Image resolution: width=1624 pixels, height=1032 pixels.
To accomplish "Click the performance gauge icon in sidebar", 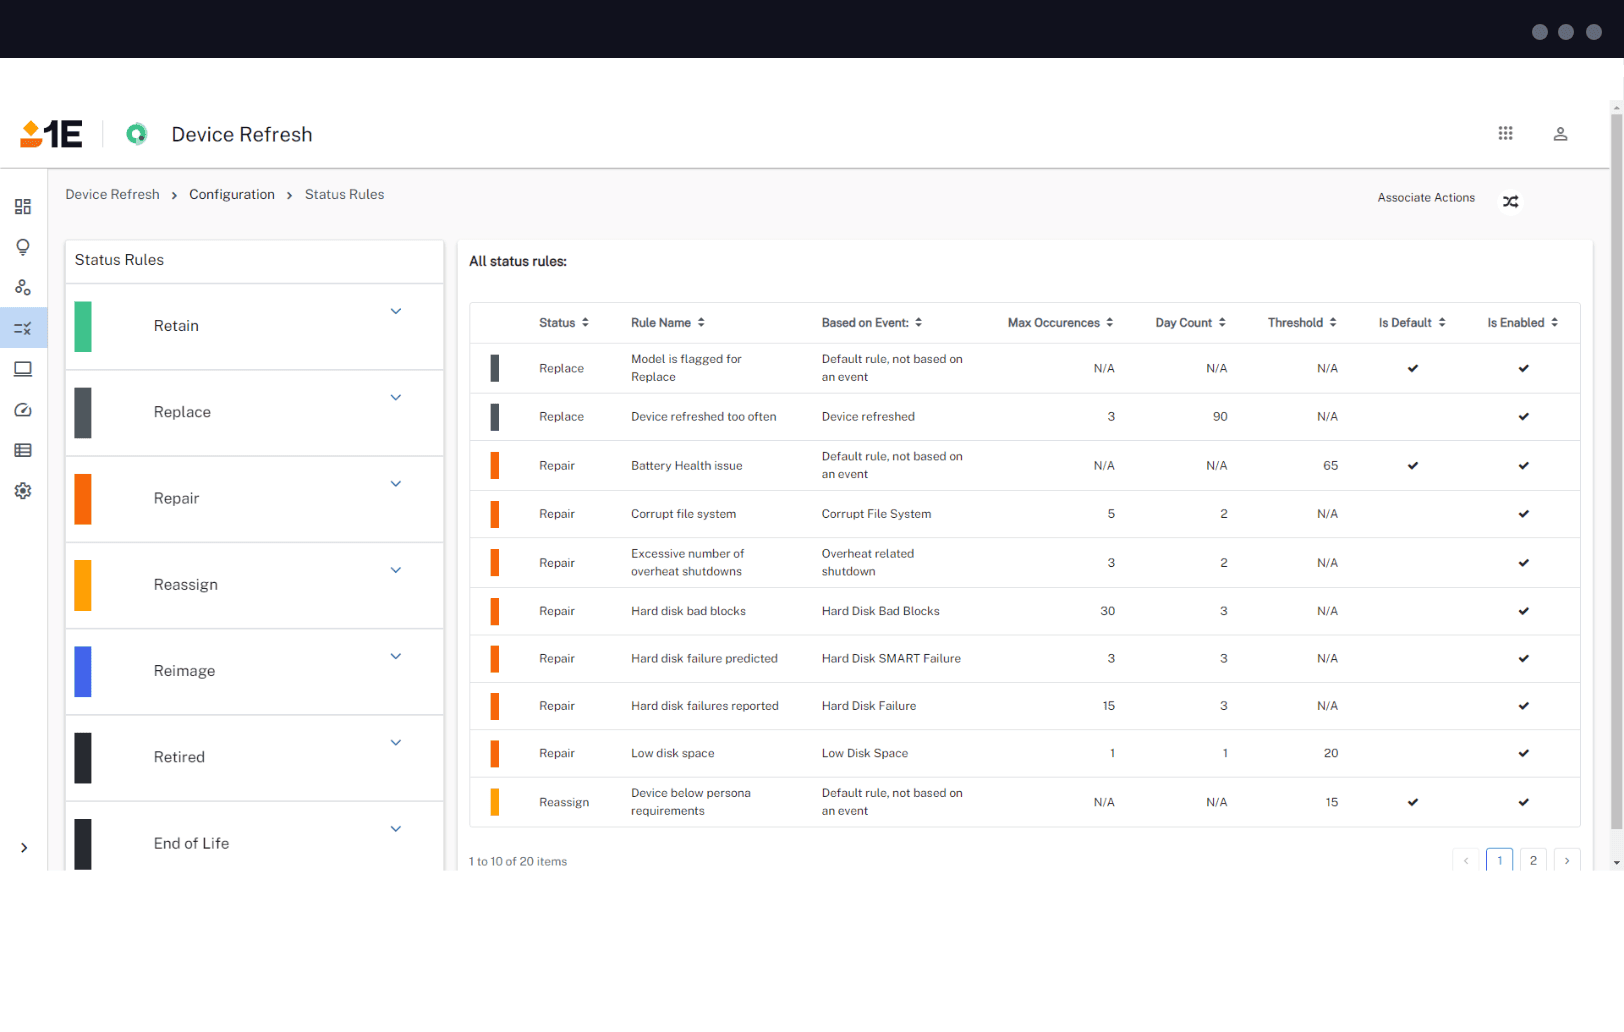I will tap(23, 410).
